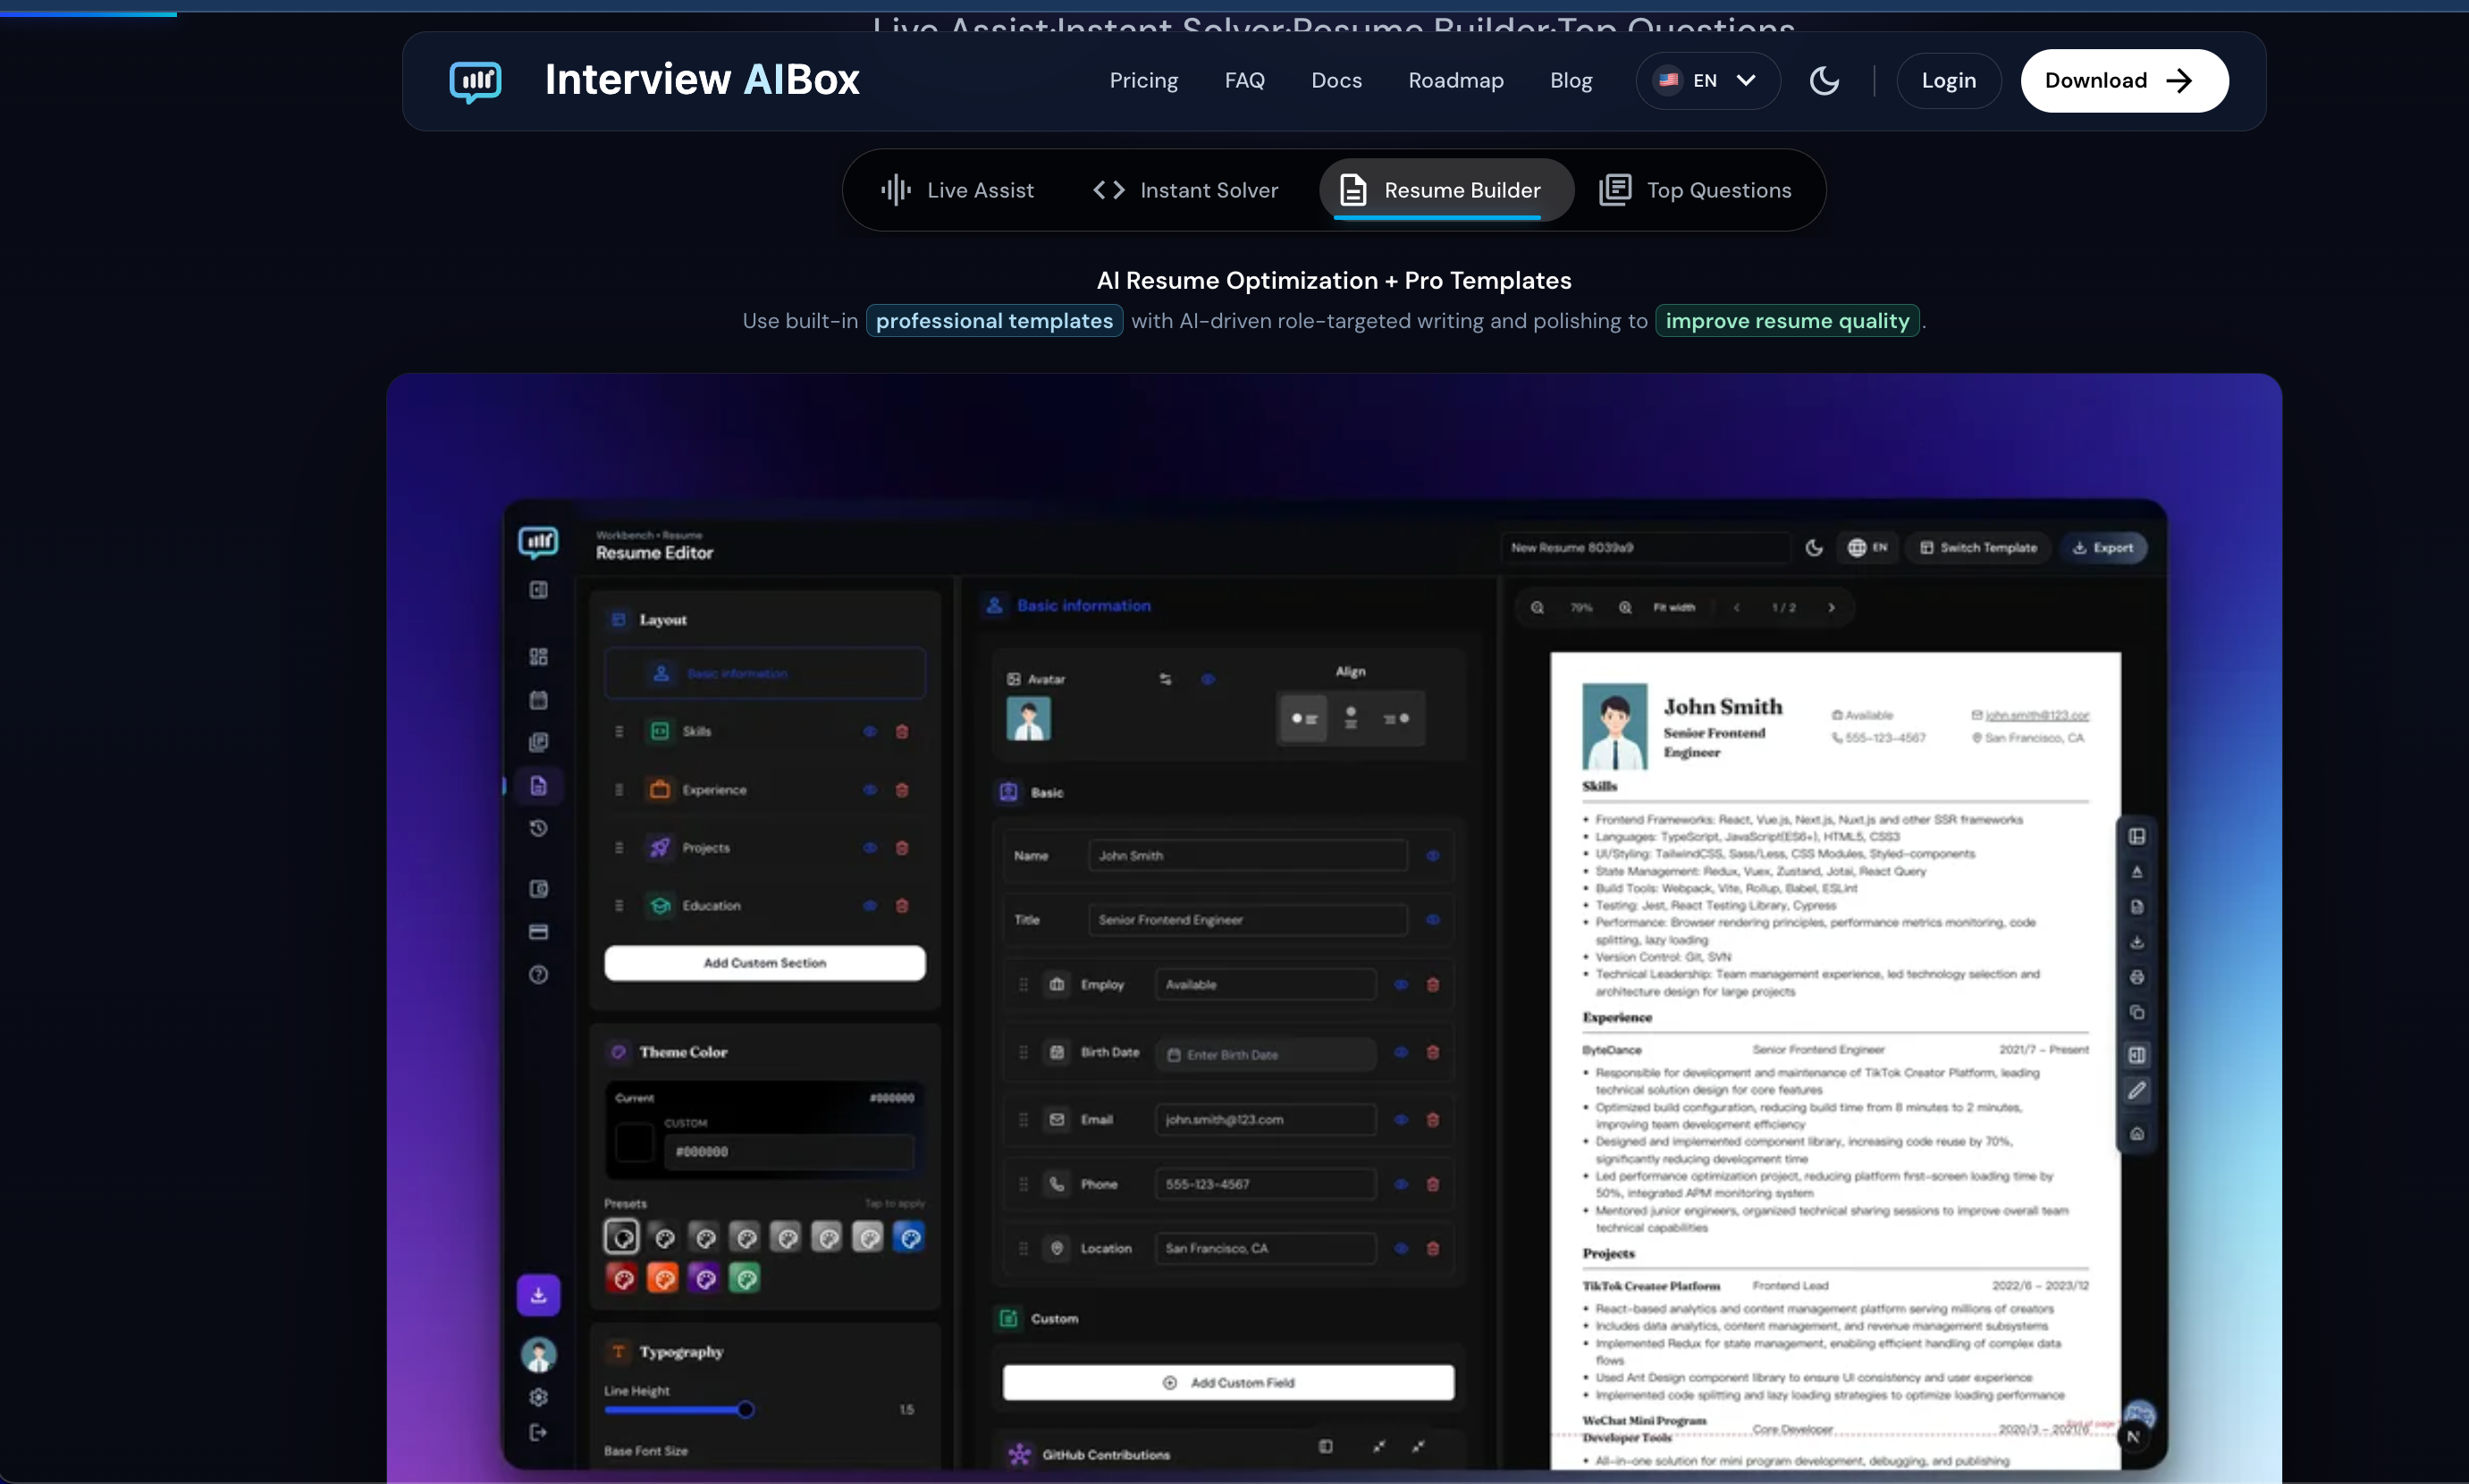This screenshot has height=1484, width=2469.
Task: Adjust the Line Height slider handle
Action: pyautogui.click(x=745, y=1410)
